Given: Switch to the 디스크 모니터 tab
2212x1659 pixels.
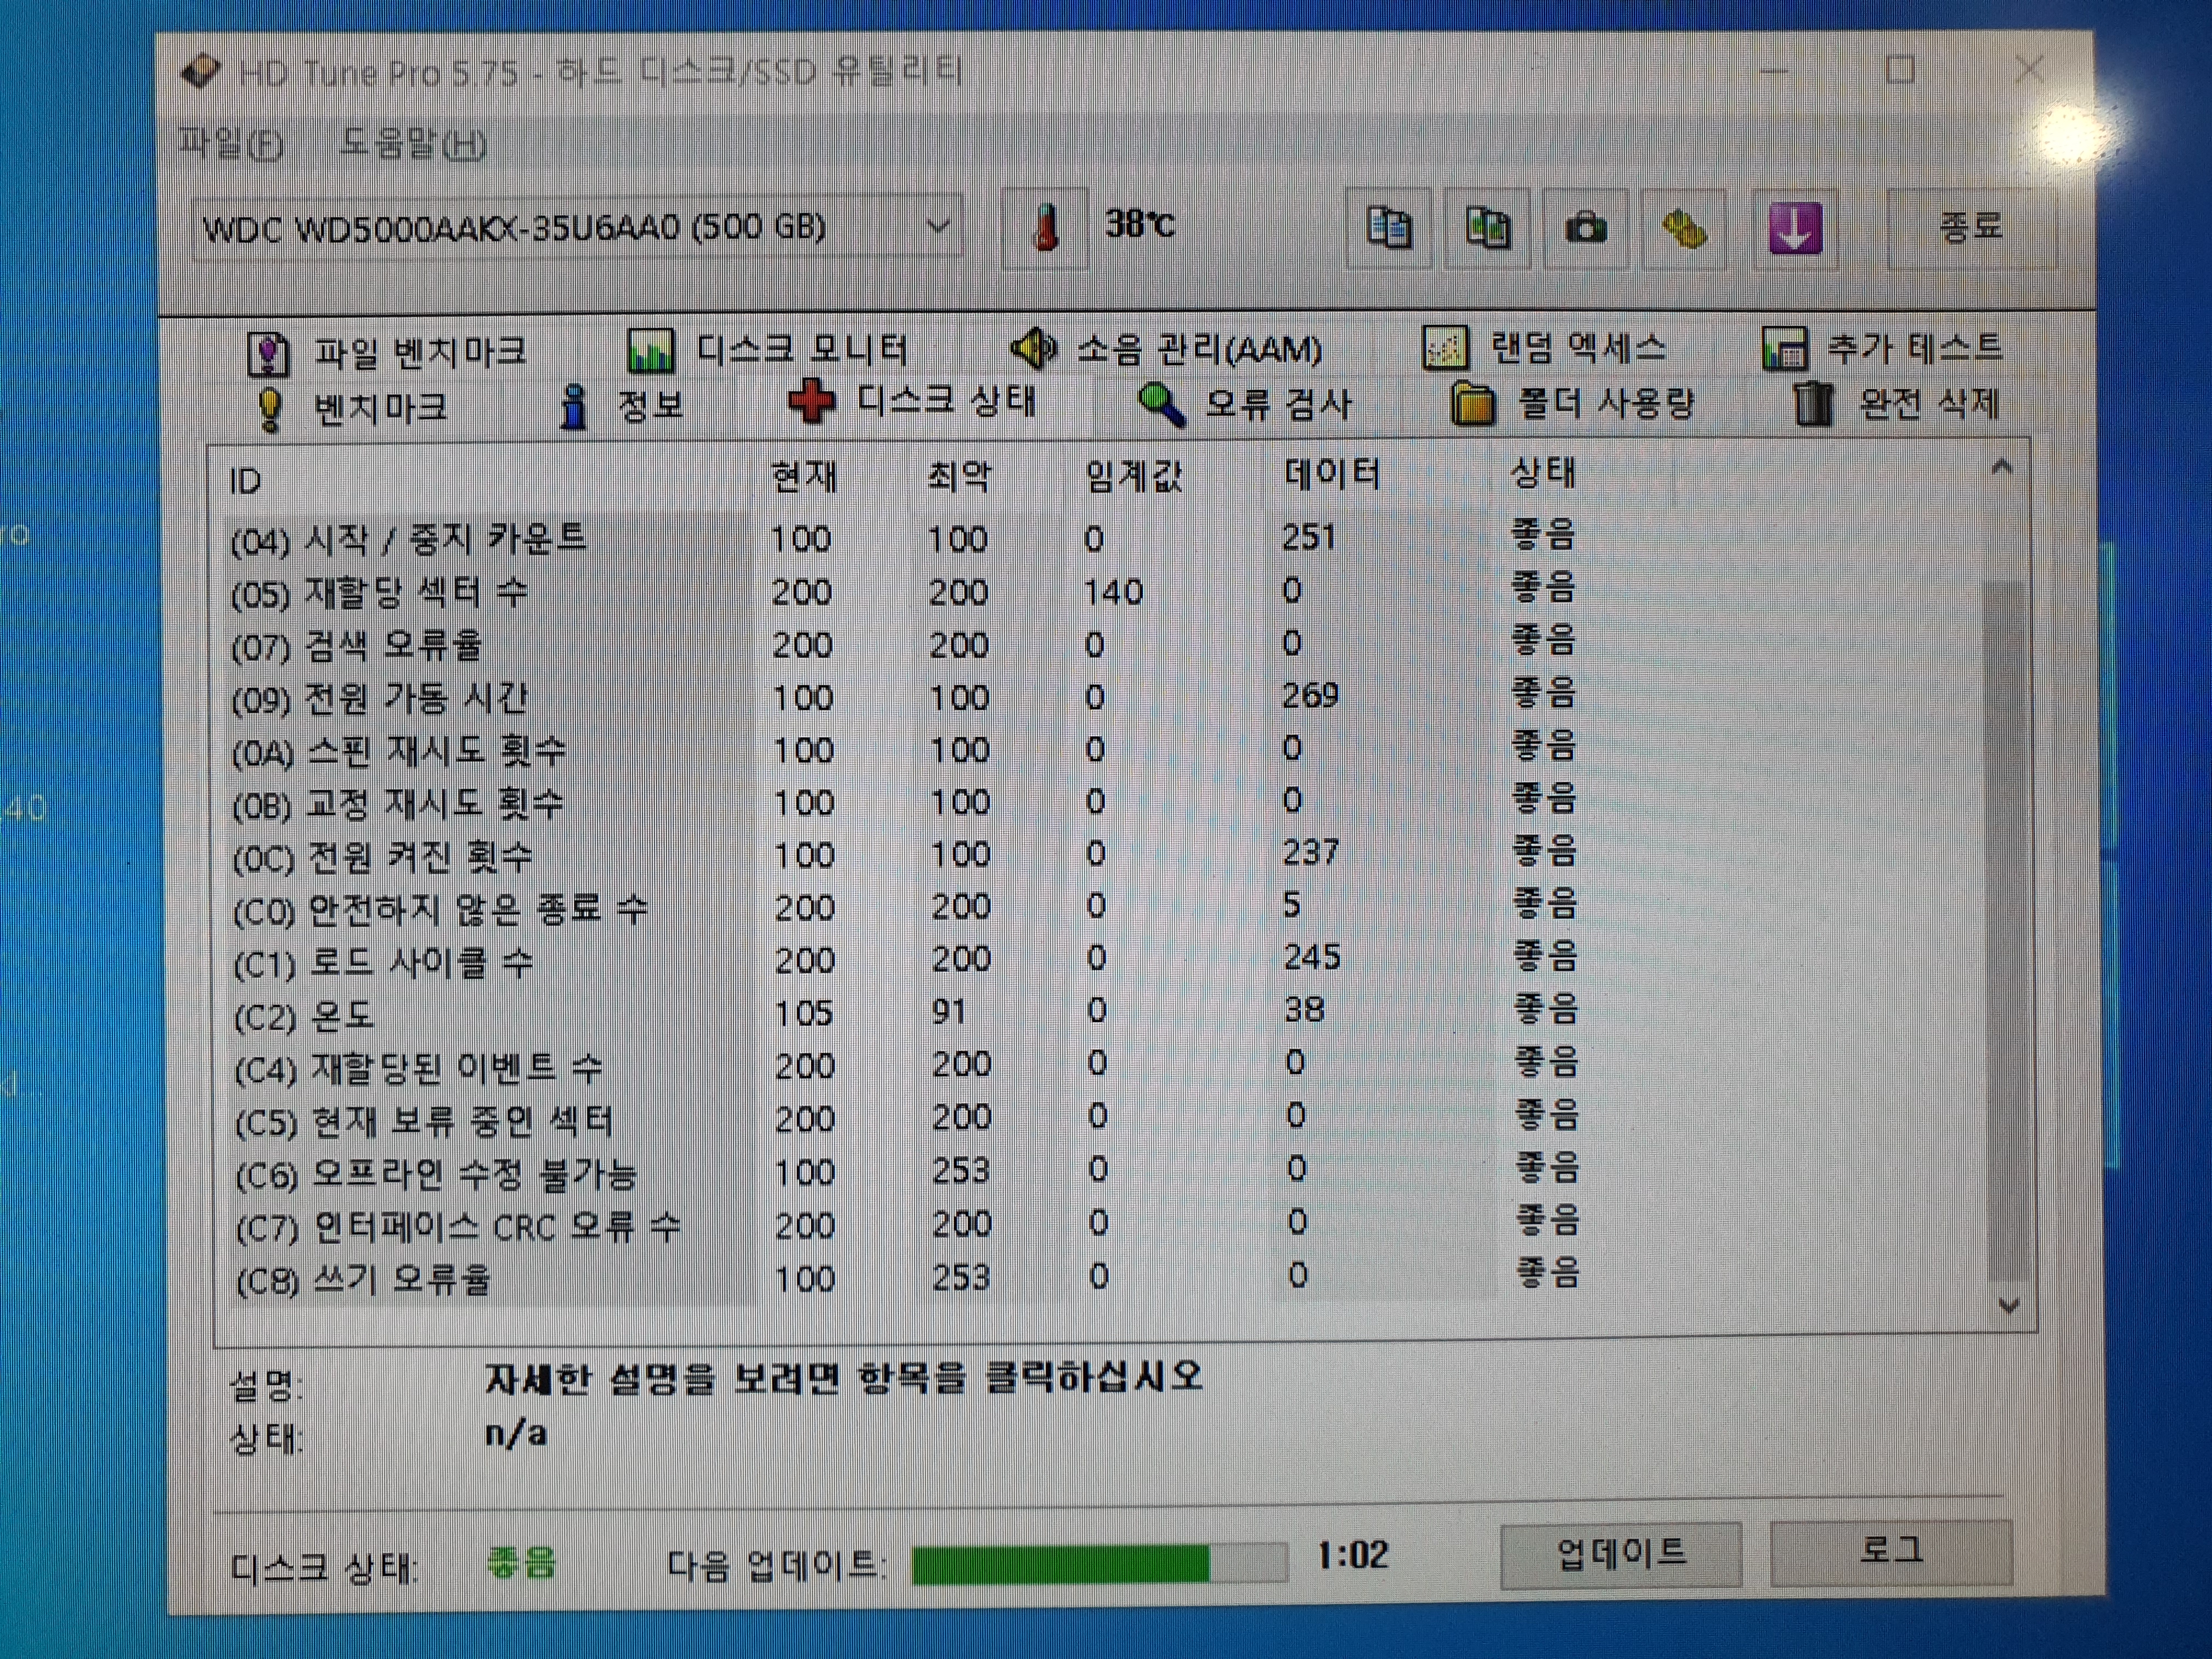Looking at the screenshot, I should click(x=768, y=350).
